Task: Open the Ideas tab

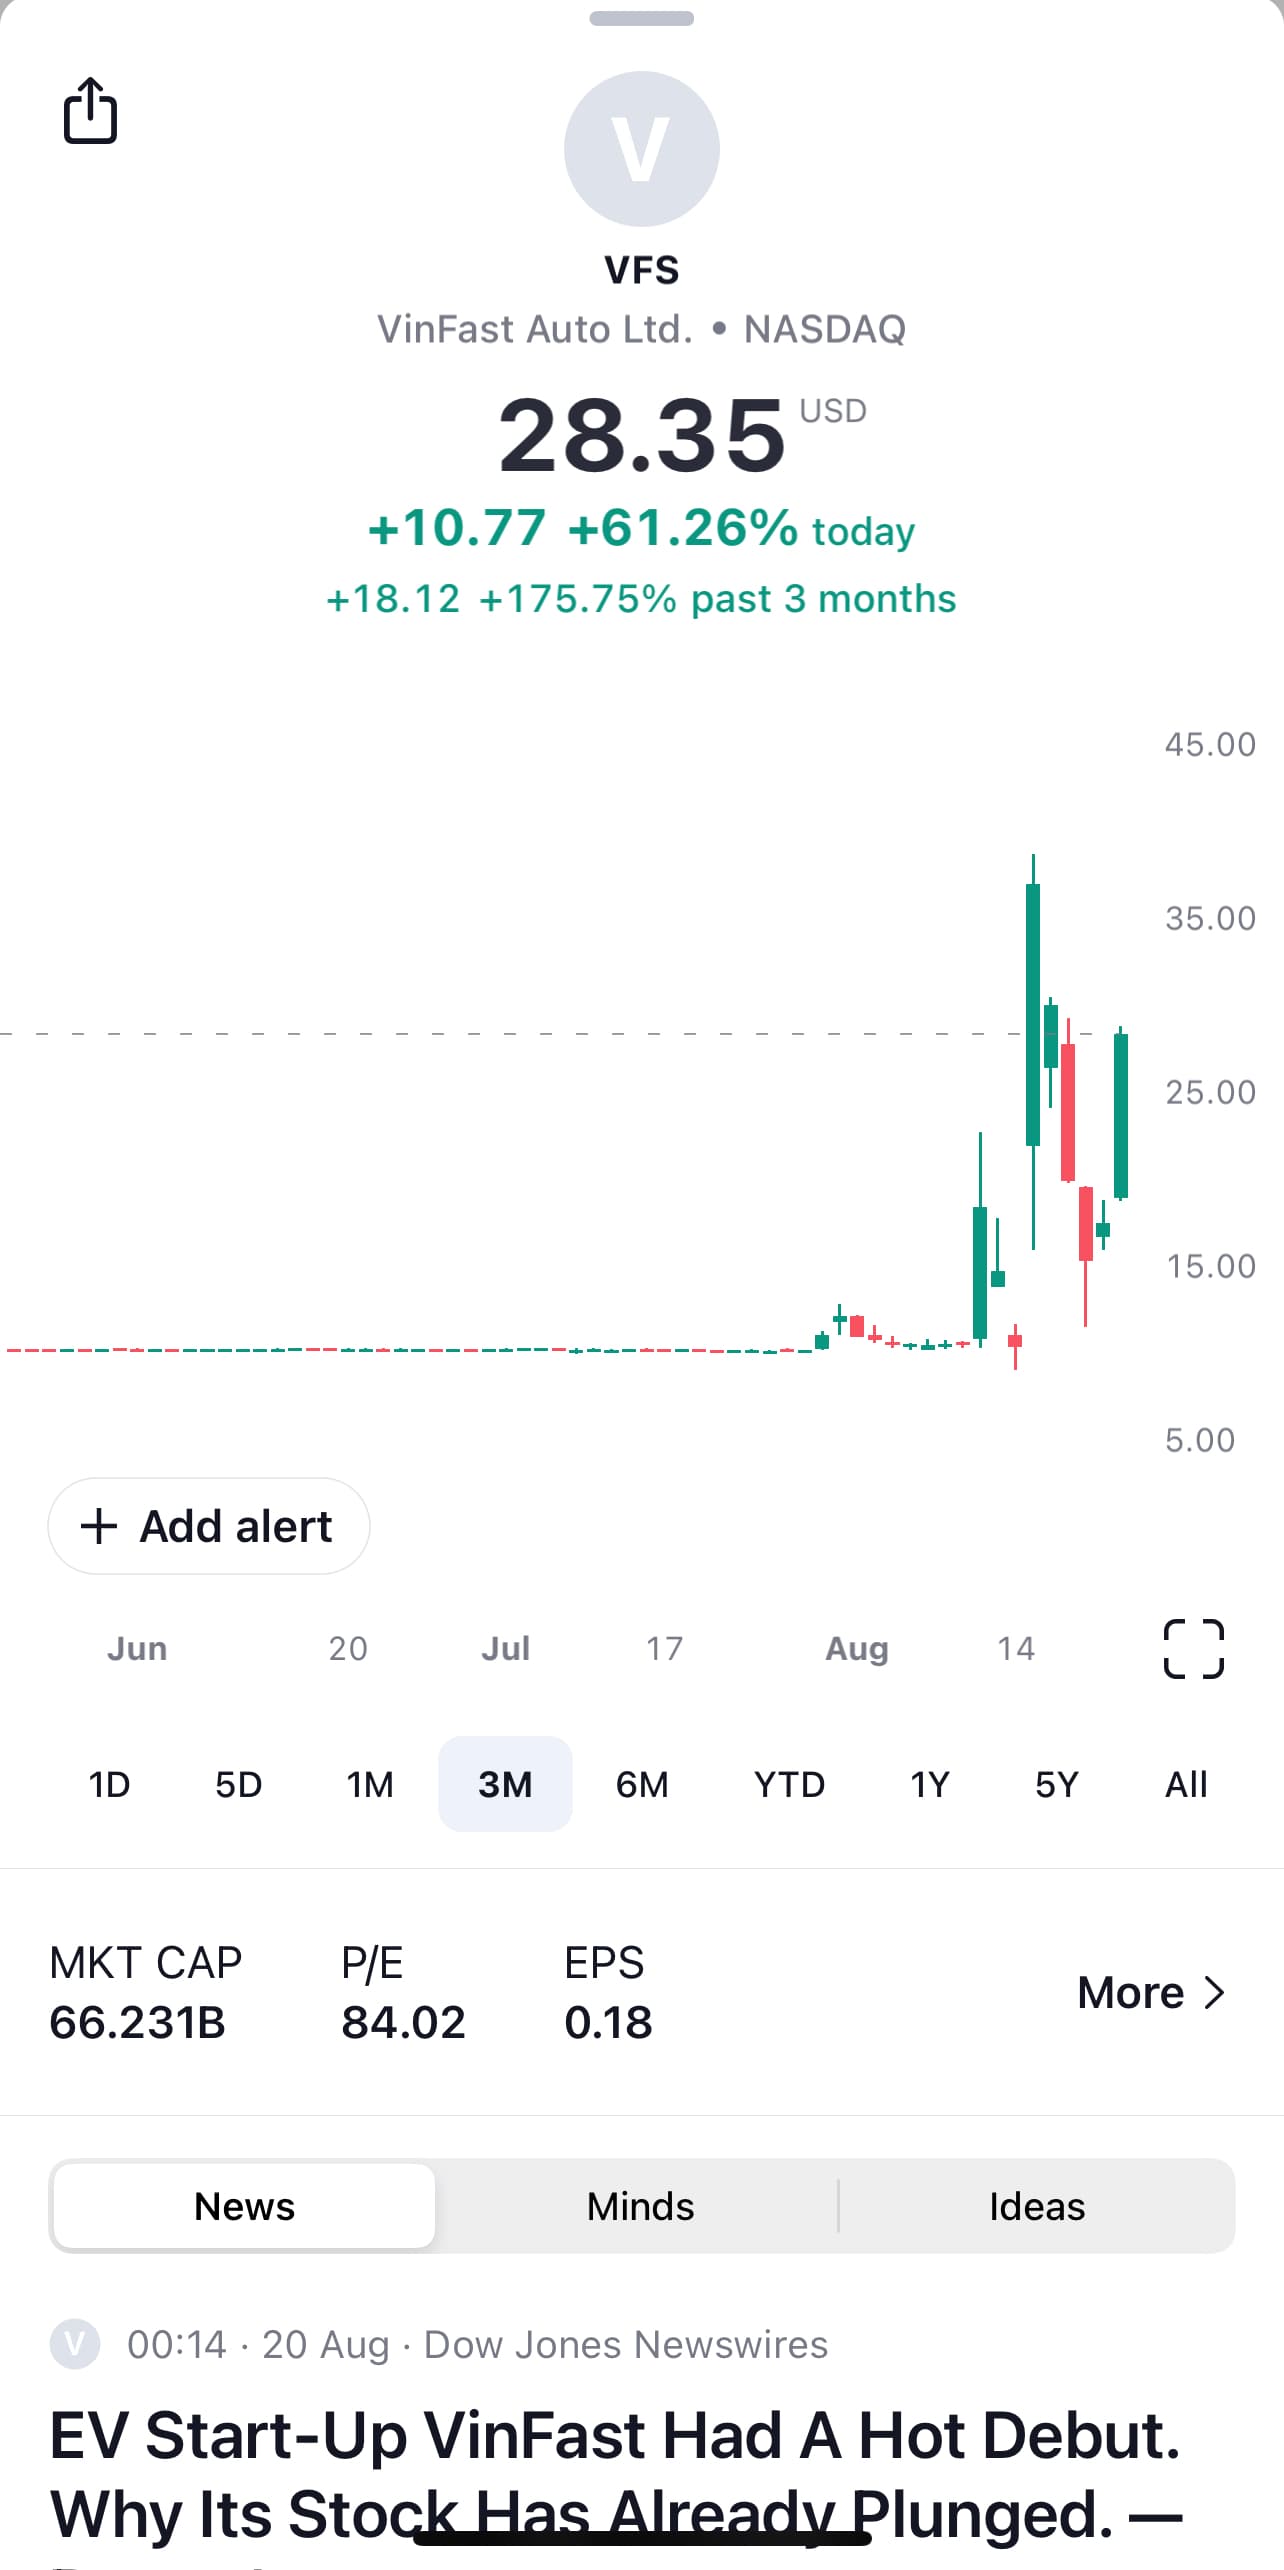Action: [1037, 2206]
